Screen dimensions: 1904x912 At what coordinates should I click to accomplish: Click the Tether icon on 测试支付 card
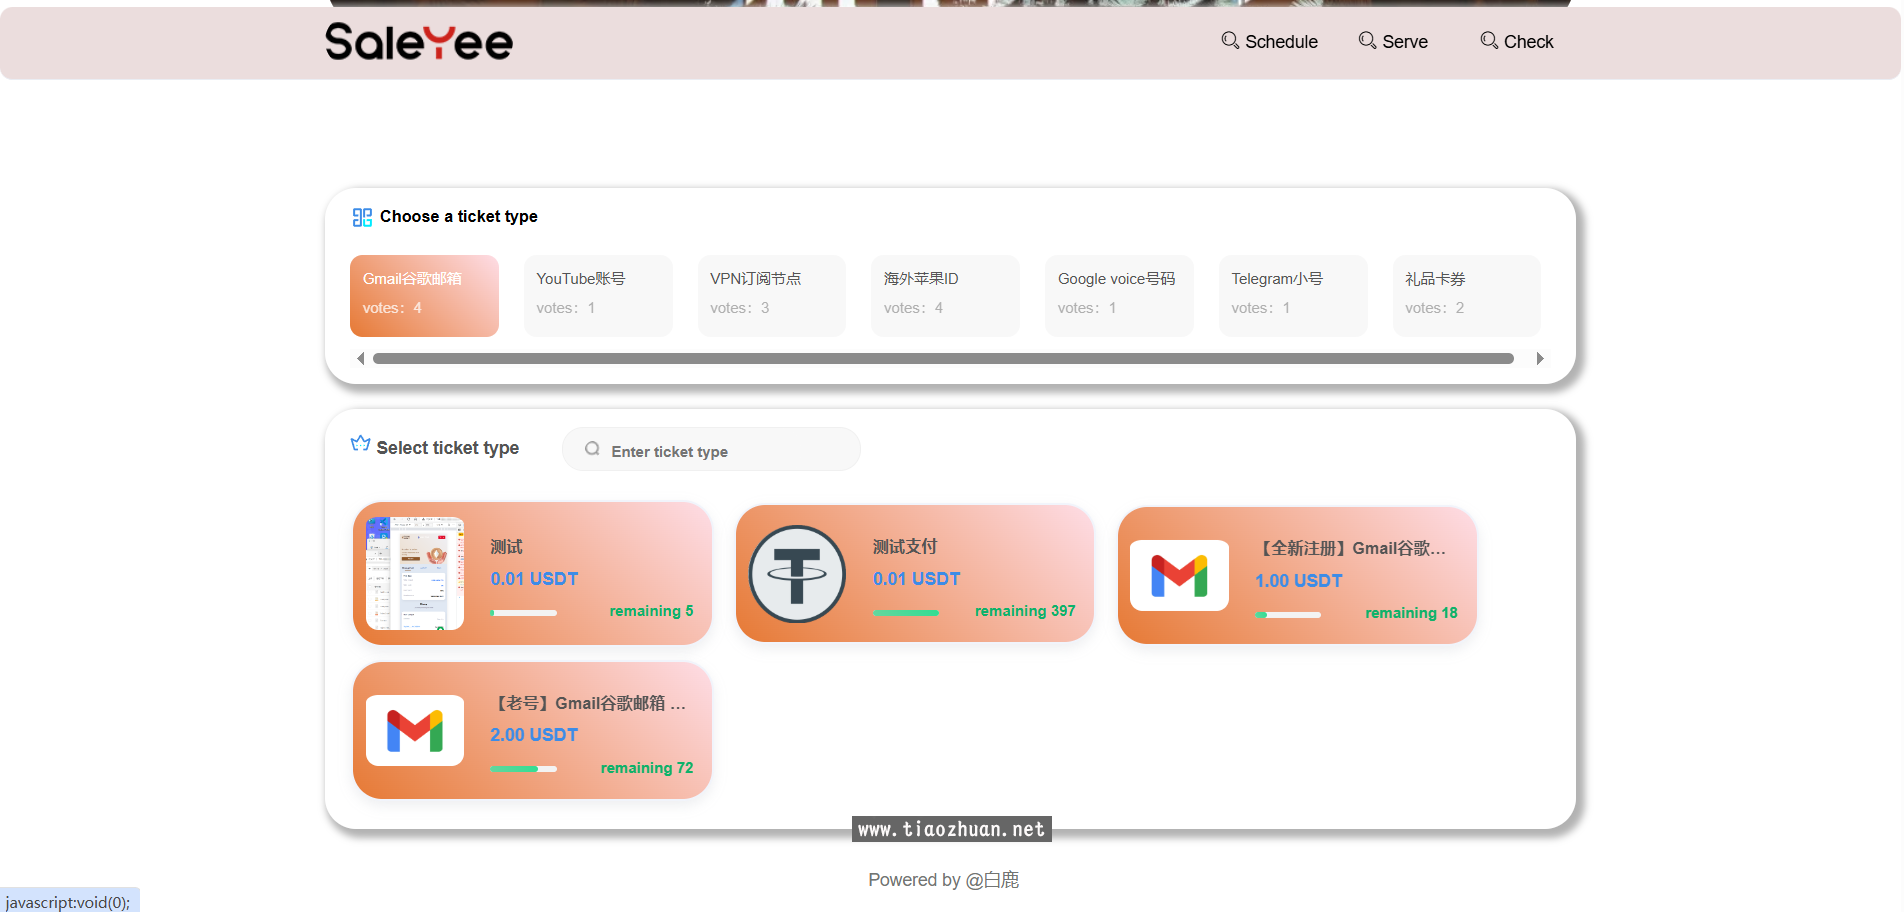[x=797, y=574]
